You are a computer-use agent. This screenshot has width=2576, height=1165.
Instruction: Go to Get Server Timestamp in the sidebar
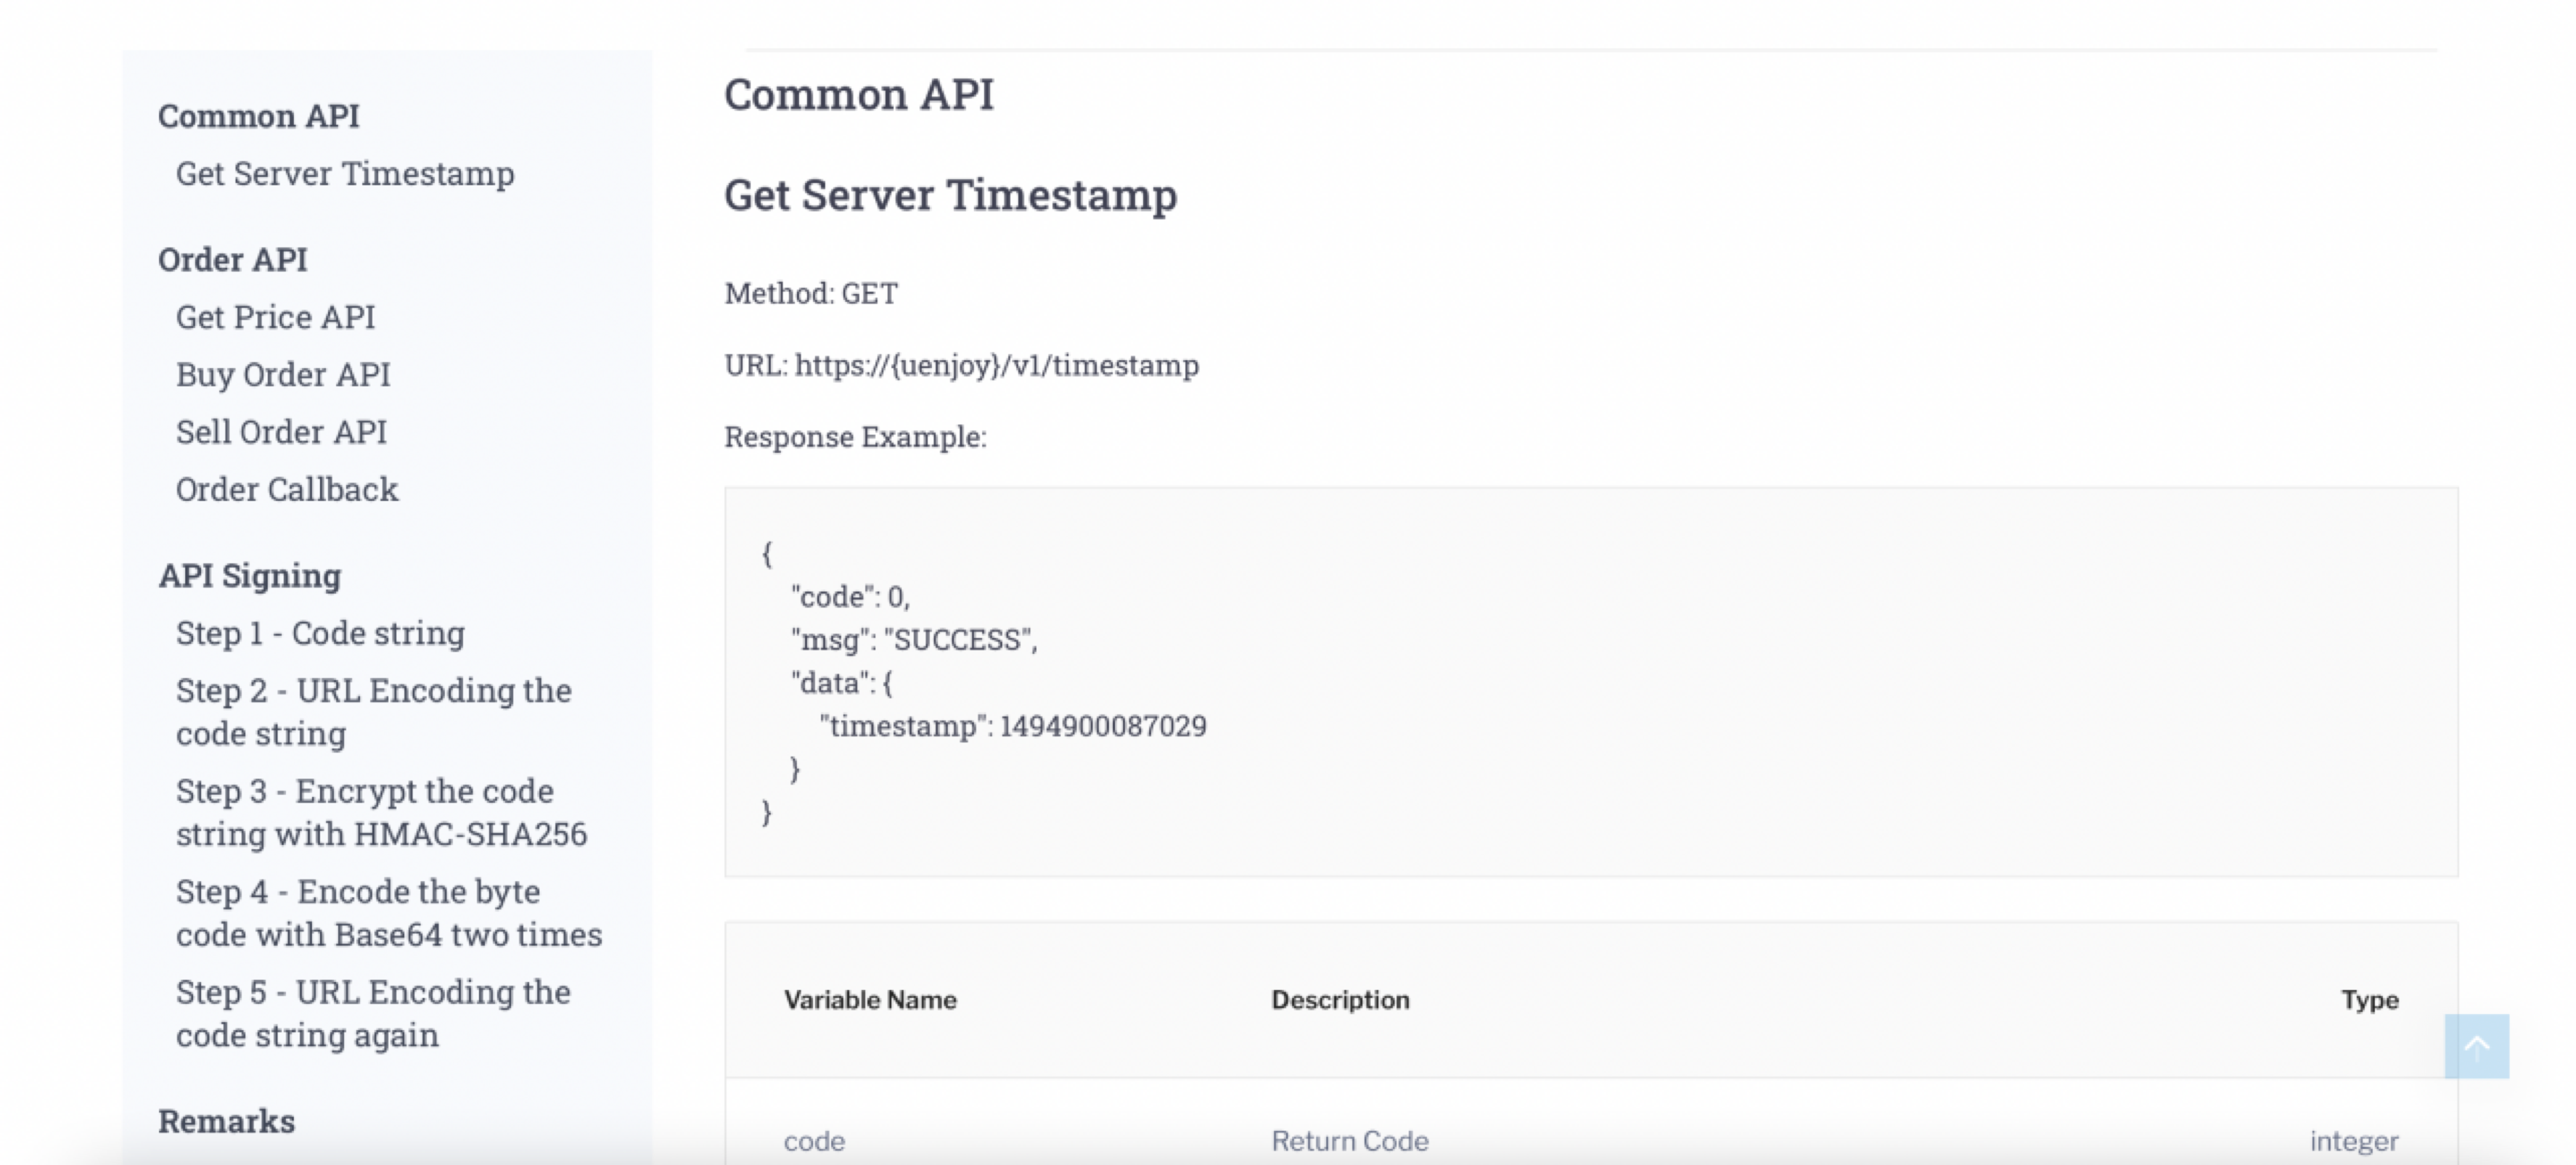[345, 174]
